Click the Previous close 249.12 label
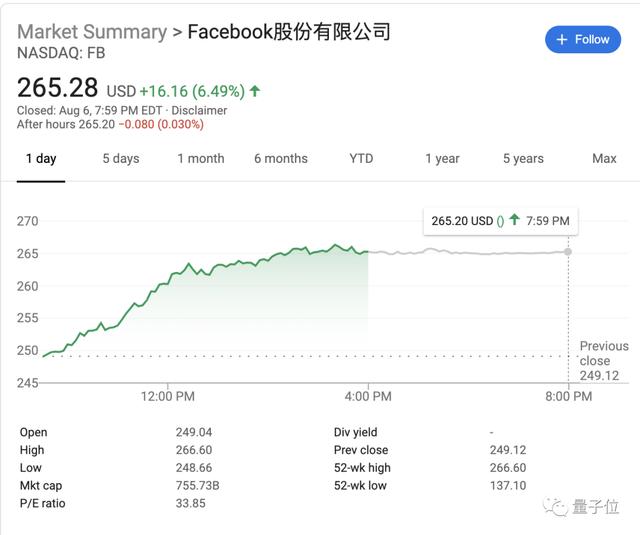Viewport: 640px width, 535px height. tap(604, 361)
